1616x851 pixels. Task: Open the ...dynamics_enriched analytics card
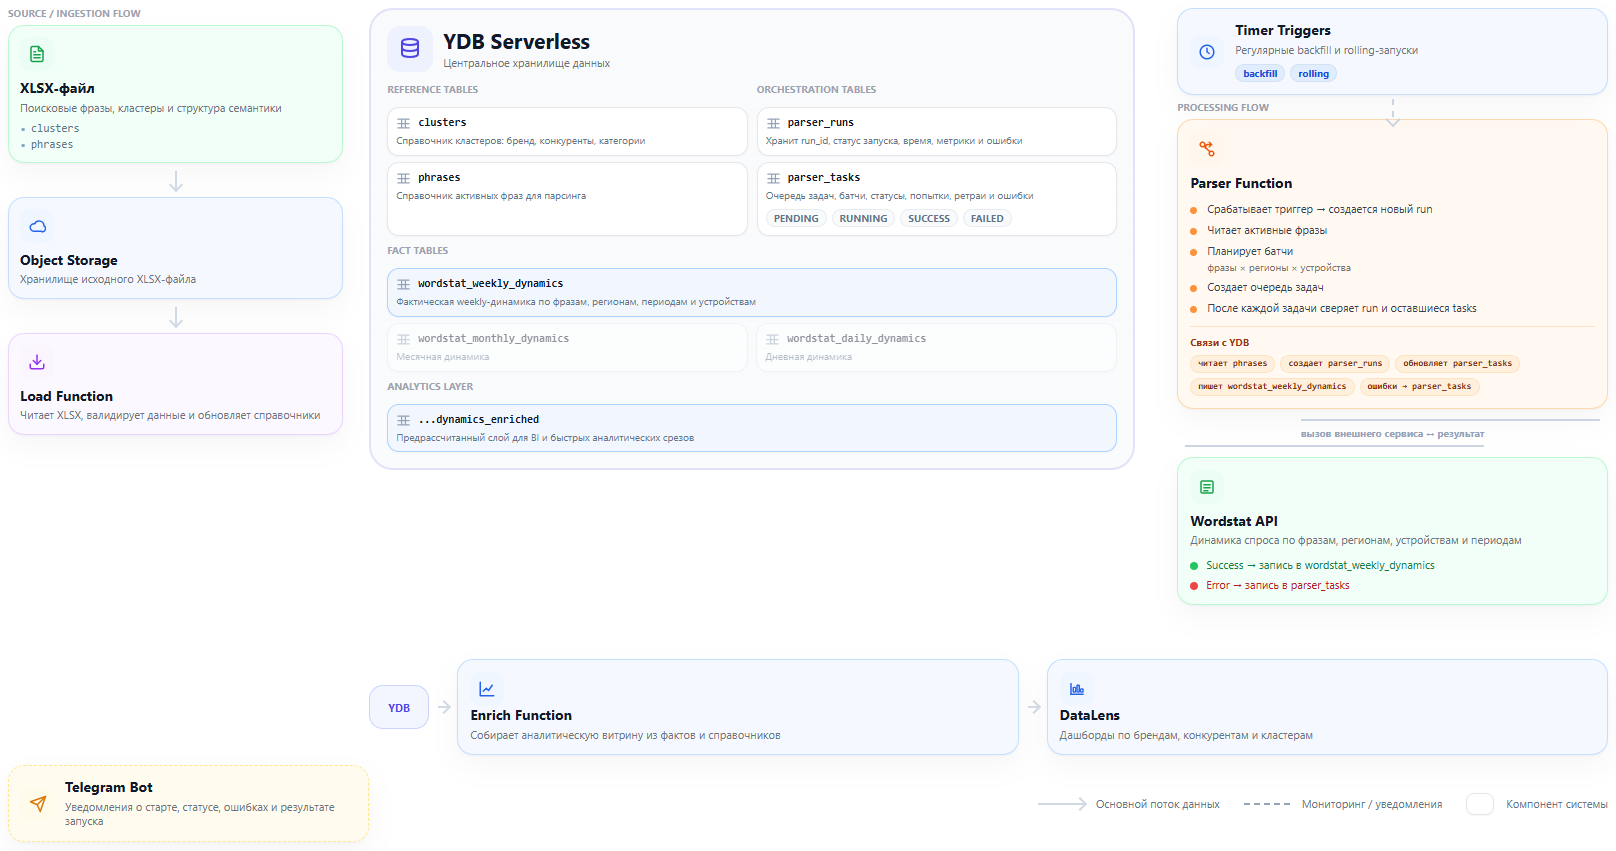tap(752, 428)
